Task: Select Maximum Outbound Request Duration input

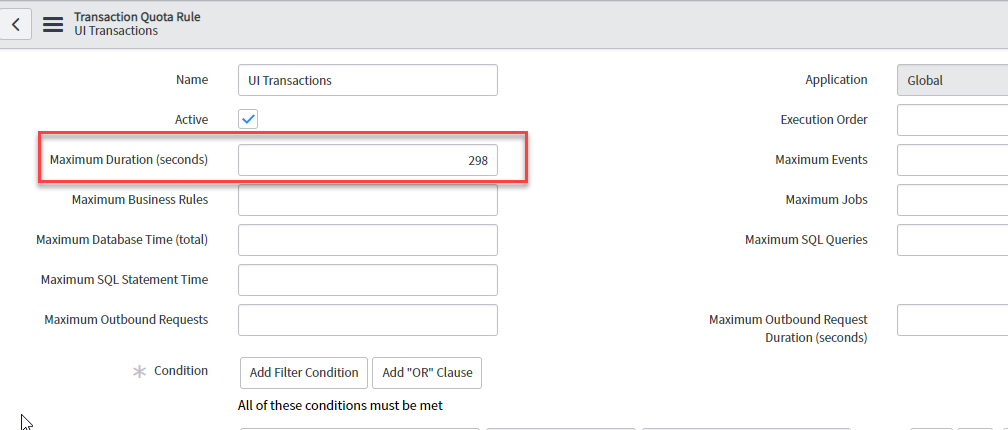Action: tap(951, 320)
